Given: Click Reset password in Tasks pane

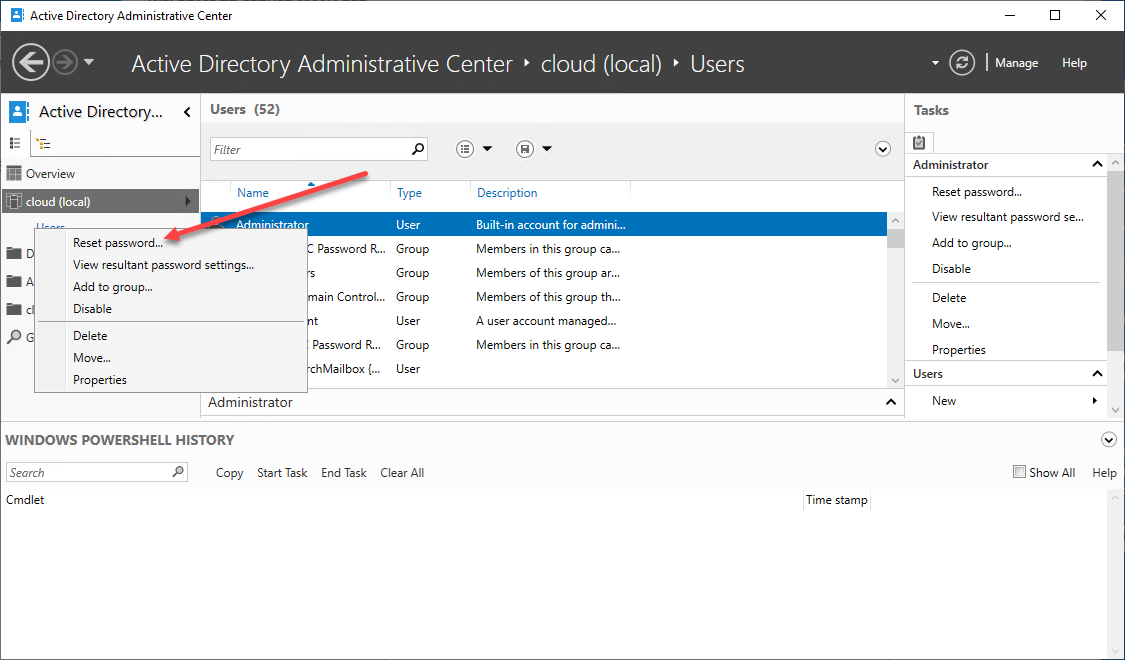Looking at the screenshot, I should pos(976,192).
